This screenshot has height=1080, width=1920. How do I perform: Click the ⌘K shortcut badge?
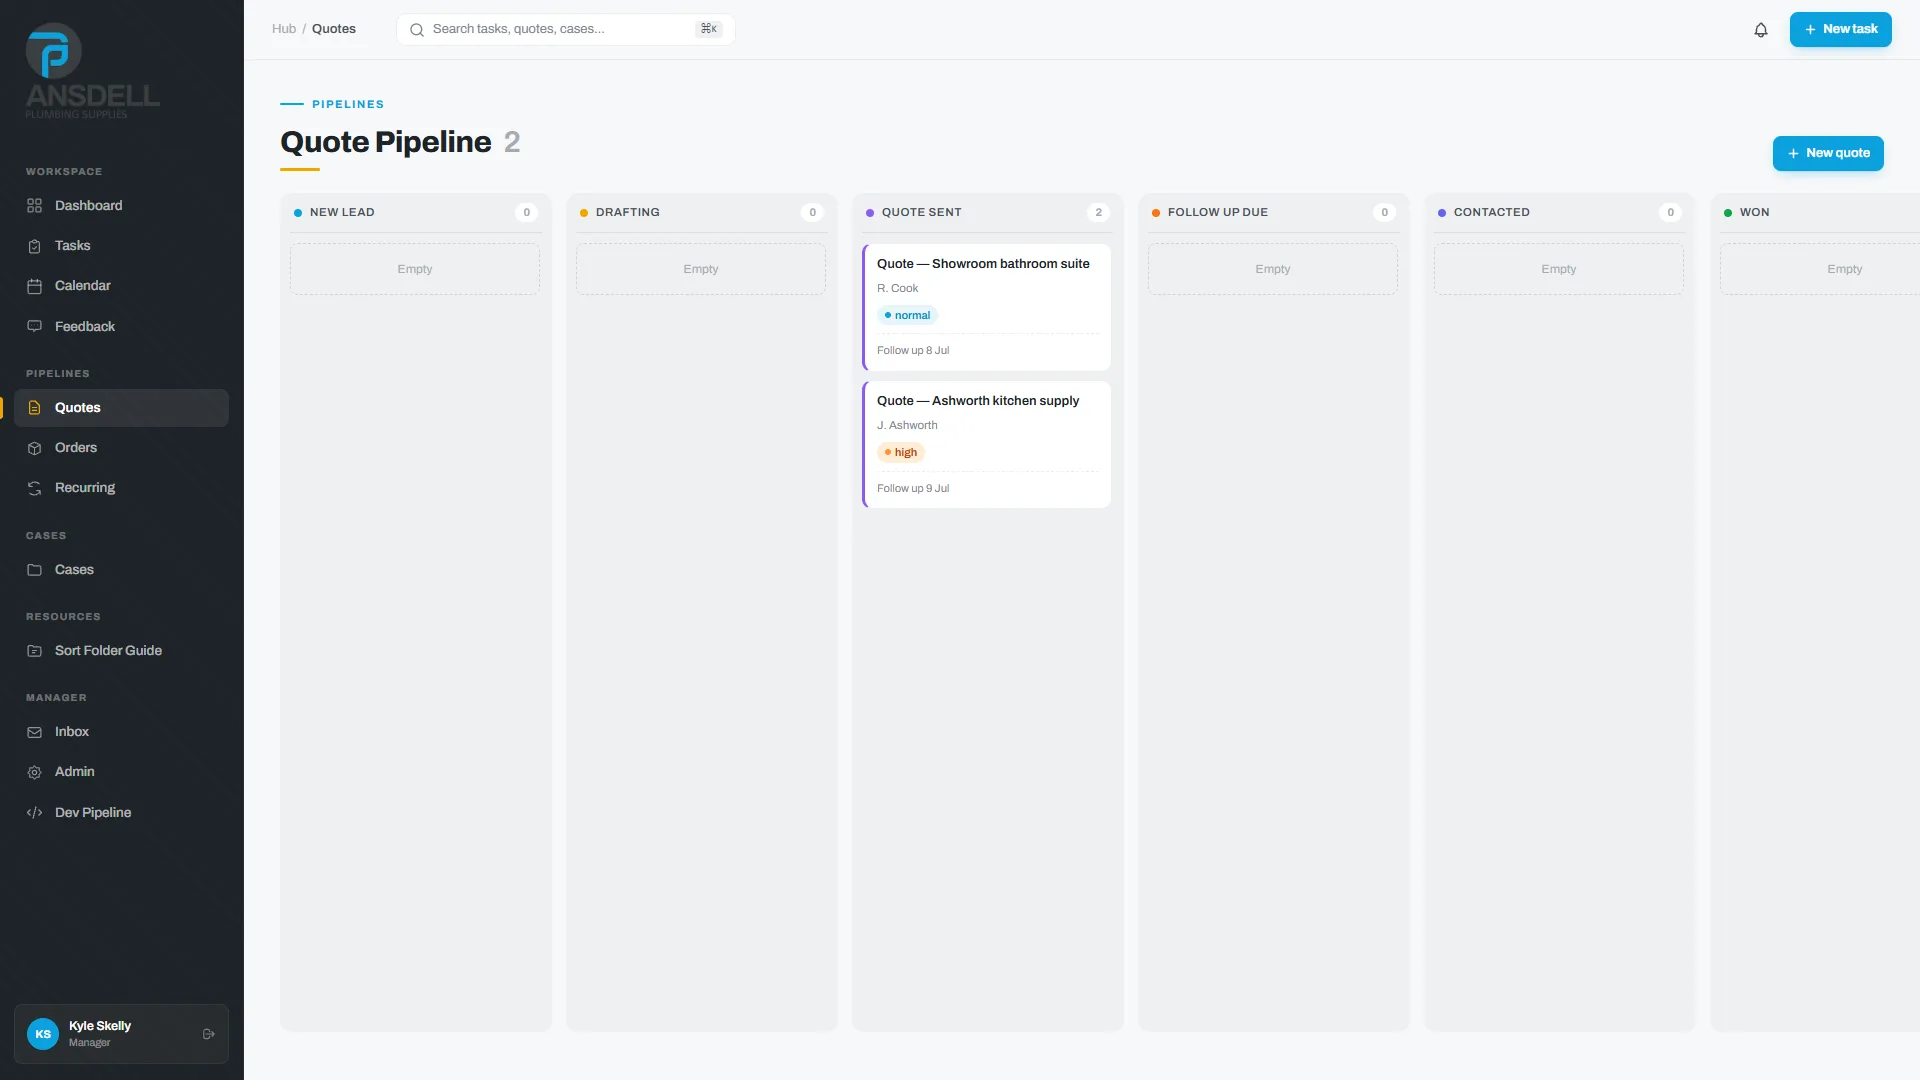pyautogui.click(x=709, y=29)
